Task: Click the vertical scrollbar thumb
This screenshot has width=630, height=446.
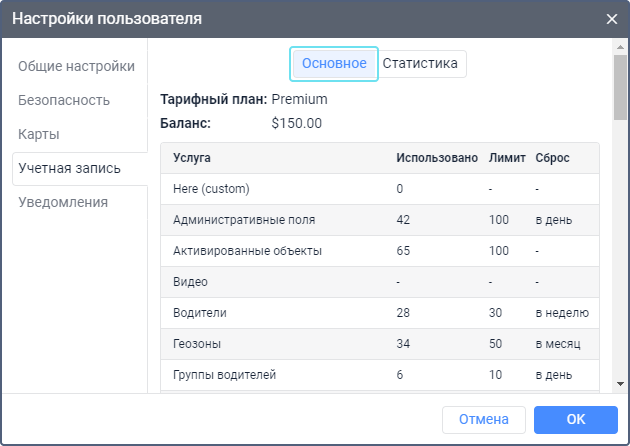Action: [x=620, y=90]
